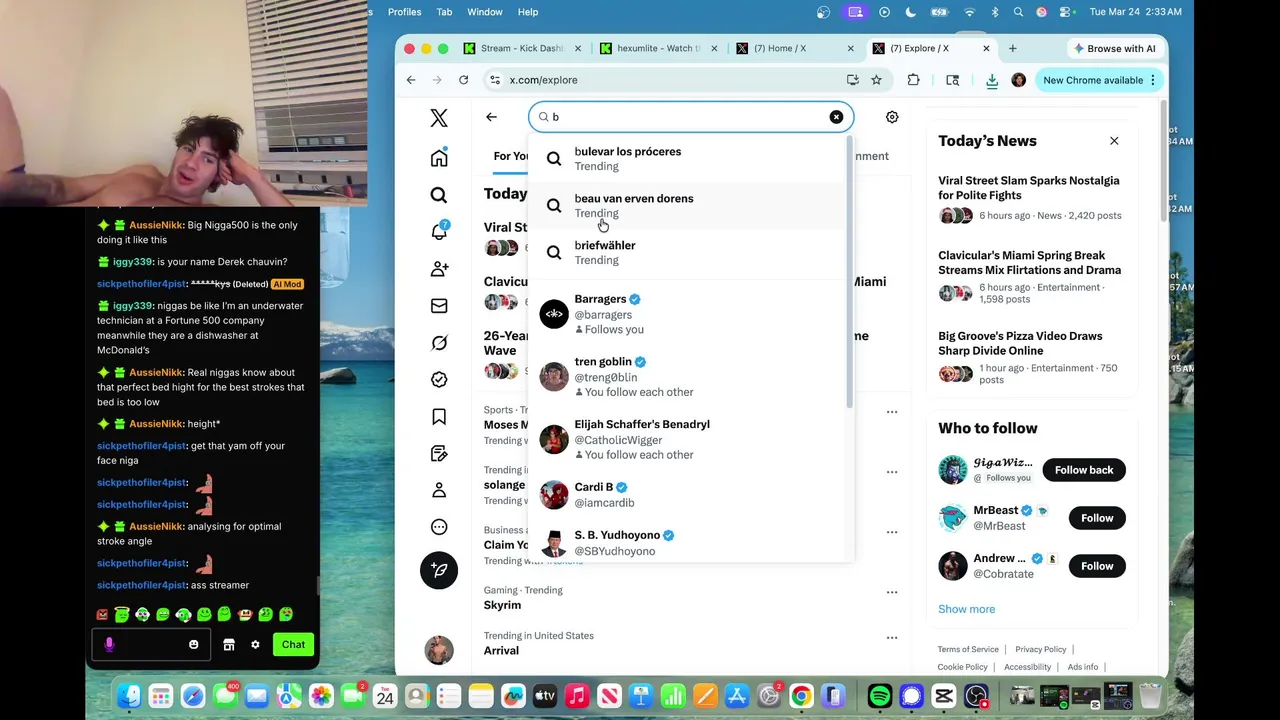The image size is (1280, 720).
Task: Open Grok icon in X sidebar
Action: point(439,343)
